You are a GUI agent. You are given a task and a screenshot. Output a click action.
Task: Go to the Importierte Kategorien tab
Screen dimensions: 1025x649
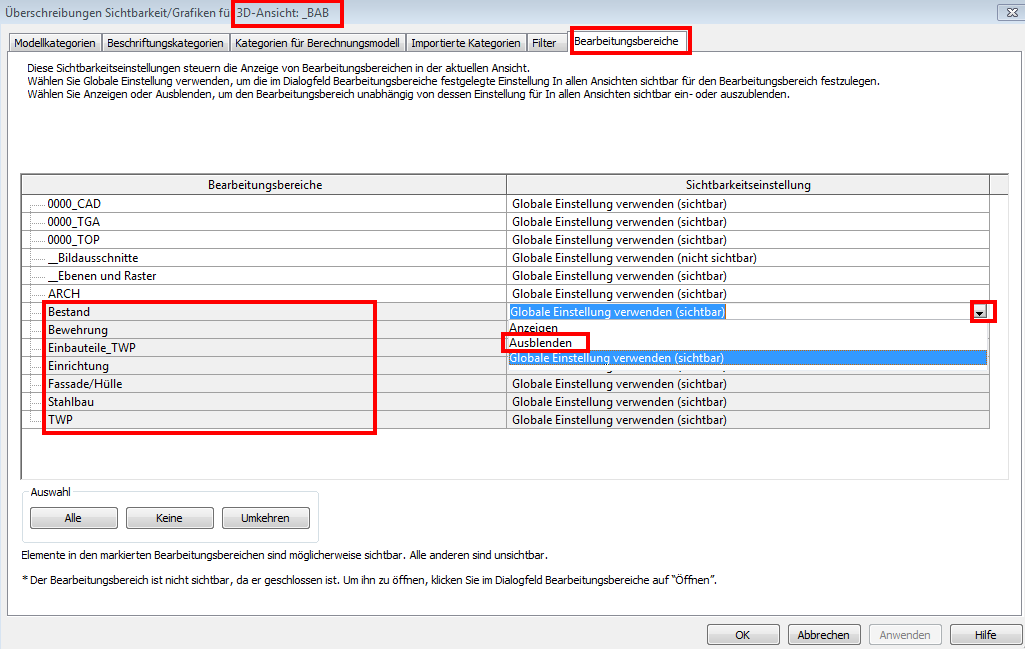coord(467,43)
